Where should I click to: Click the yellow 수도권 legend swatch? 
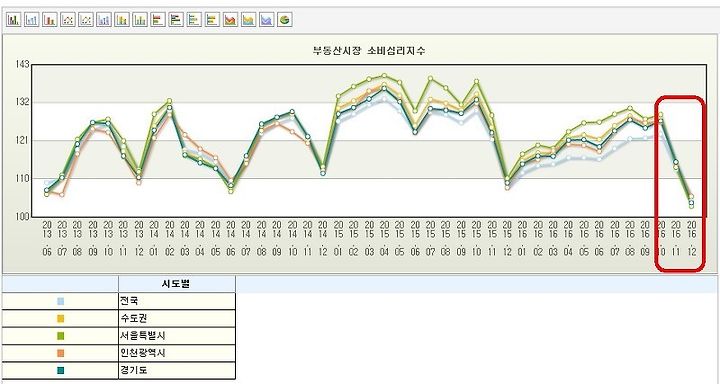[61, 319]
